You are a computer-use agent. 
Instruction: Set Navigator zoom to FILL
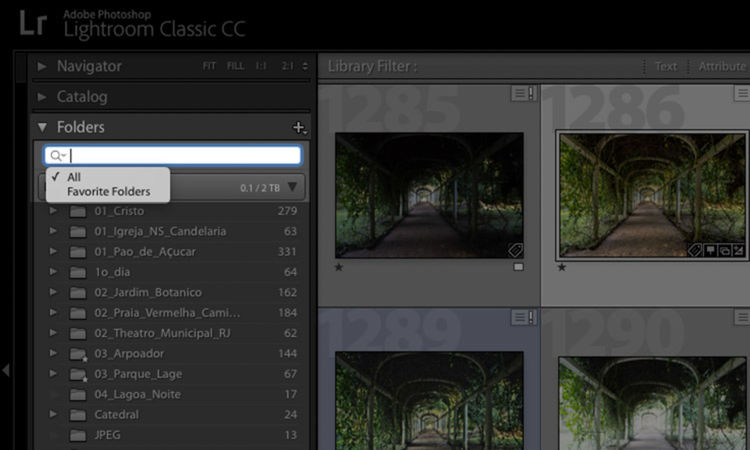click(235, 66)
